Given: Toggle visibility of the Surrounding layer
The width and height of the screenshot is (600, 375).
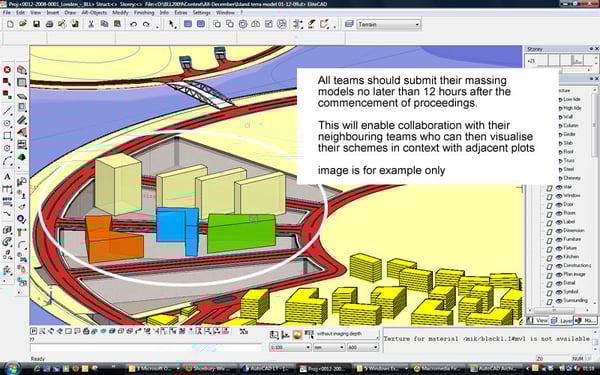Looking at the screenshot, I should pos(559,301).
